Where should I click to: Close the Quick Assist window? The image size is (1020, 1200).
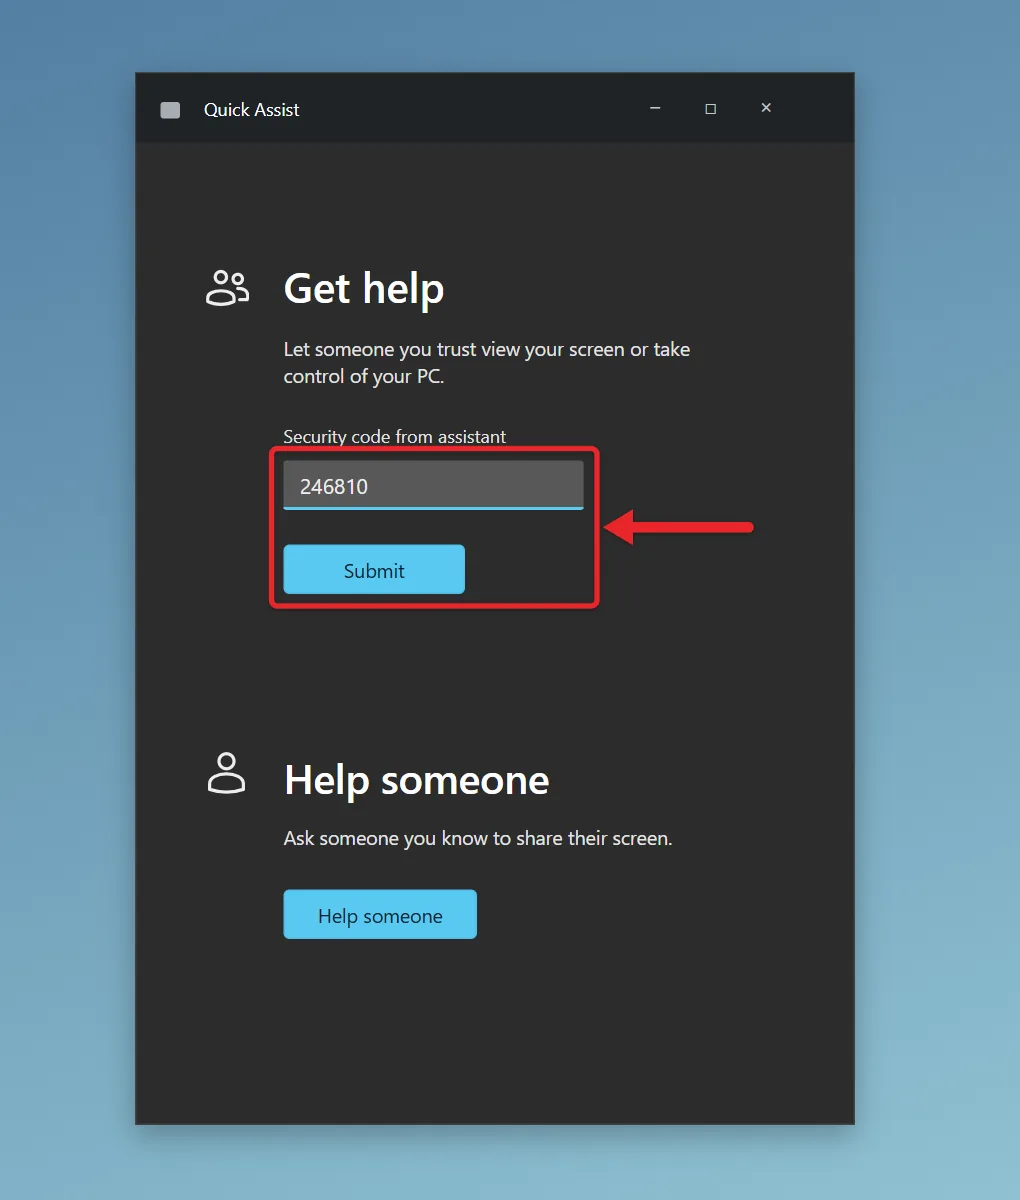coord(766,108)
